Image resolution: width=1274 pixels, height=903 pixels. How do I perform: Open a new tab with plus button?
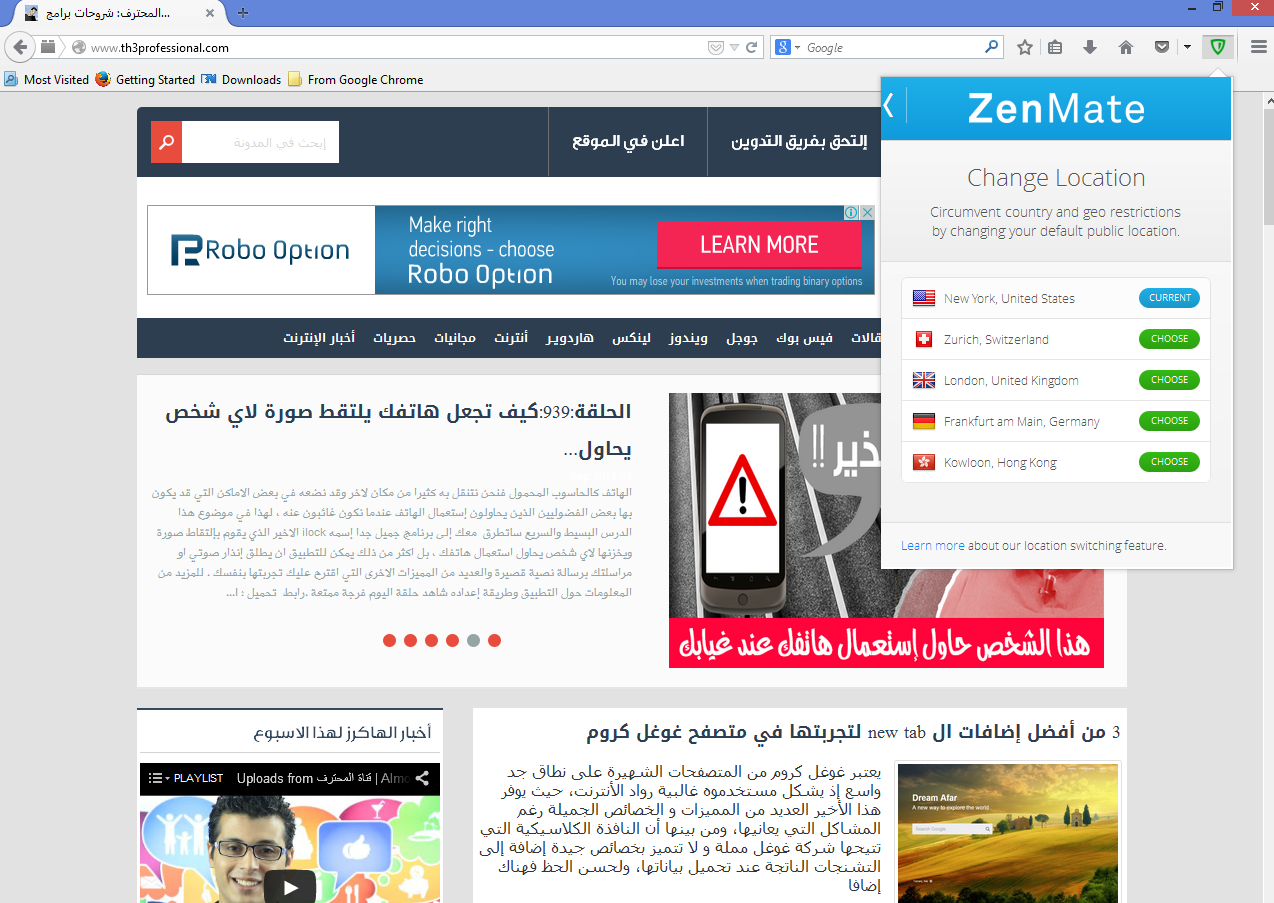point(242,13)
